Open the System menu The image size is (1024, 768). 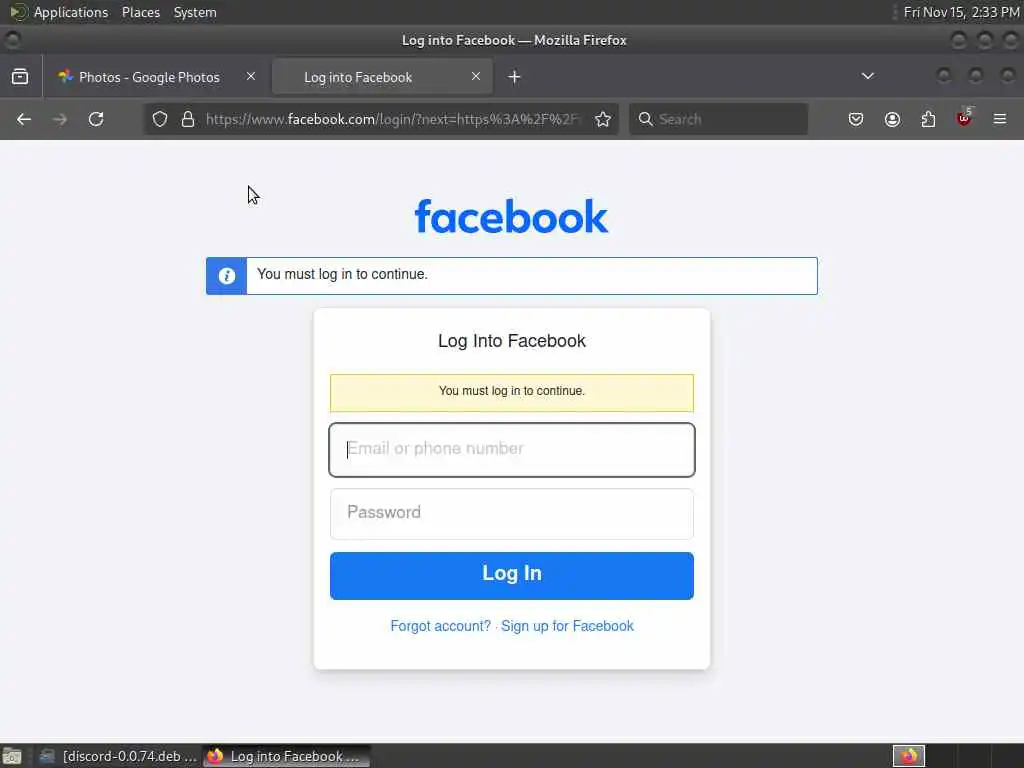[195, 12]
